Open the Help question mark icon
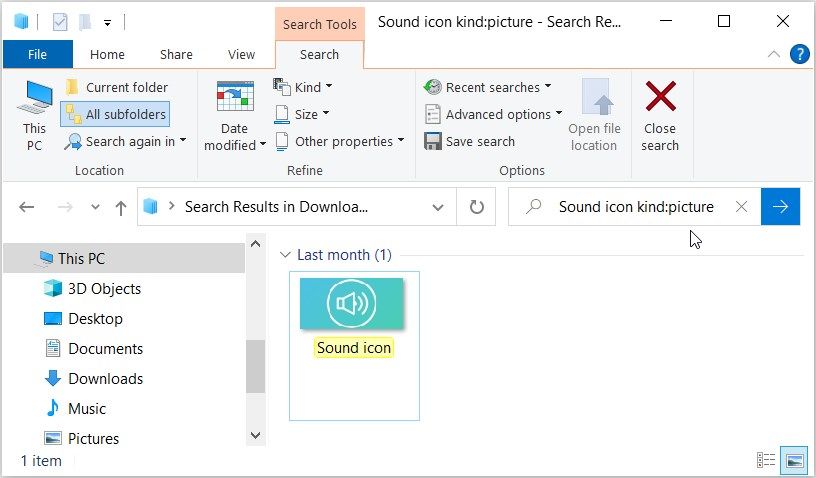Screen dimensions: 816x478 799,54
